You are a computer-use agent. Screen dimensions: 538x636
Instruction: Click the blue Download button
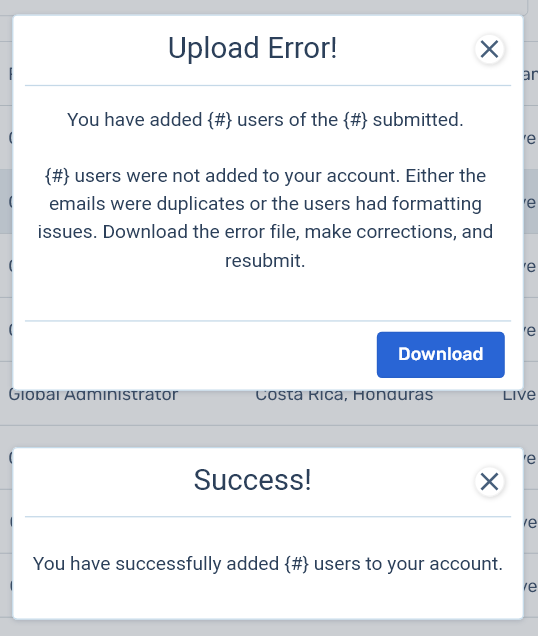click(441, 355)
